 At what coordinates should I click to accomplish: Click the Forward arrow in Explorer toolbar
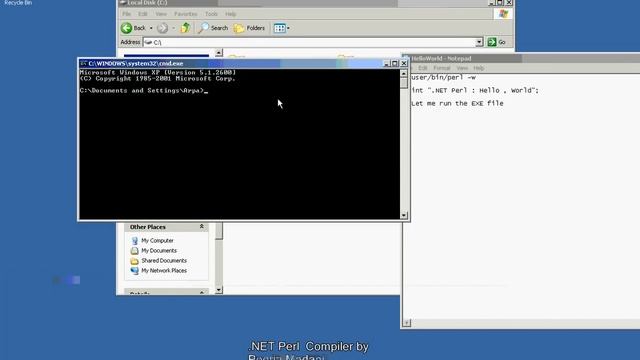point(162,28)
